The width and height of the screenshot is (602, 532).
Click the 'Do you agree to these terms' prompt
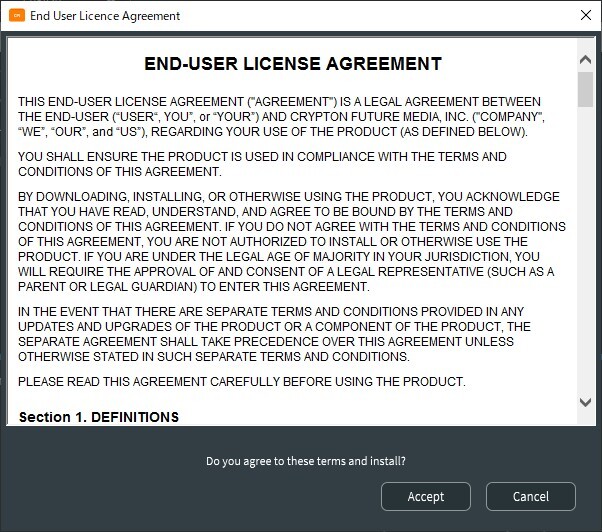coord(306,461)
